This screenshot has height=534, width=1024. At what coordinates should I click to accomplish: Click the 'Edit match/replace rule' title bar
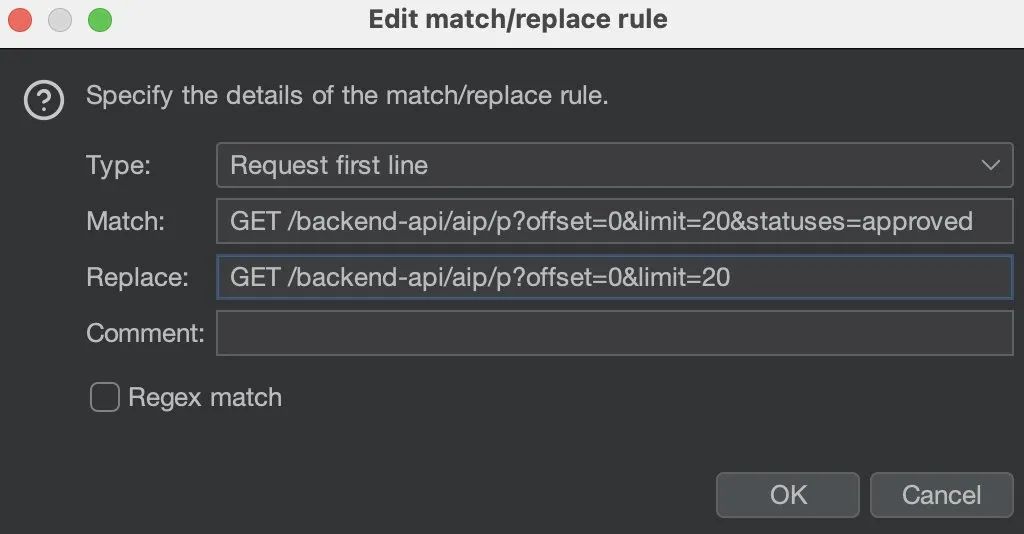517,19
